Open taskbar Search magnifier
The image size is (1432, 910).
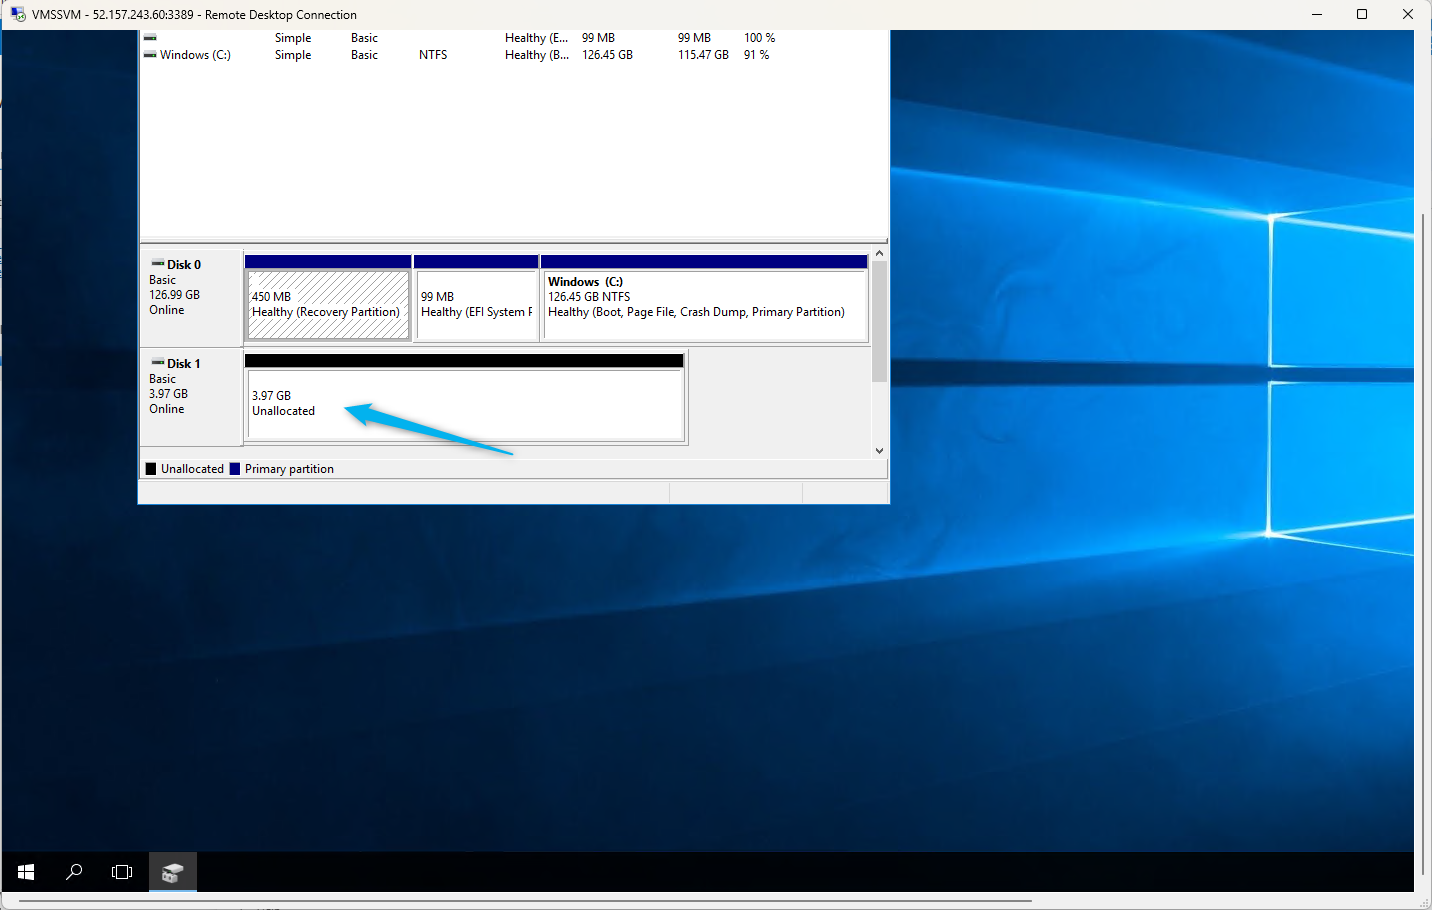pyautogui.click(x=74, y=872)
